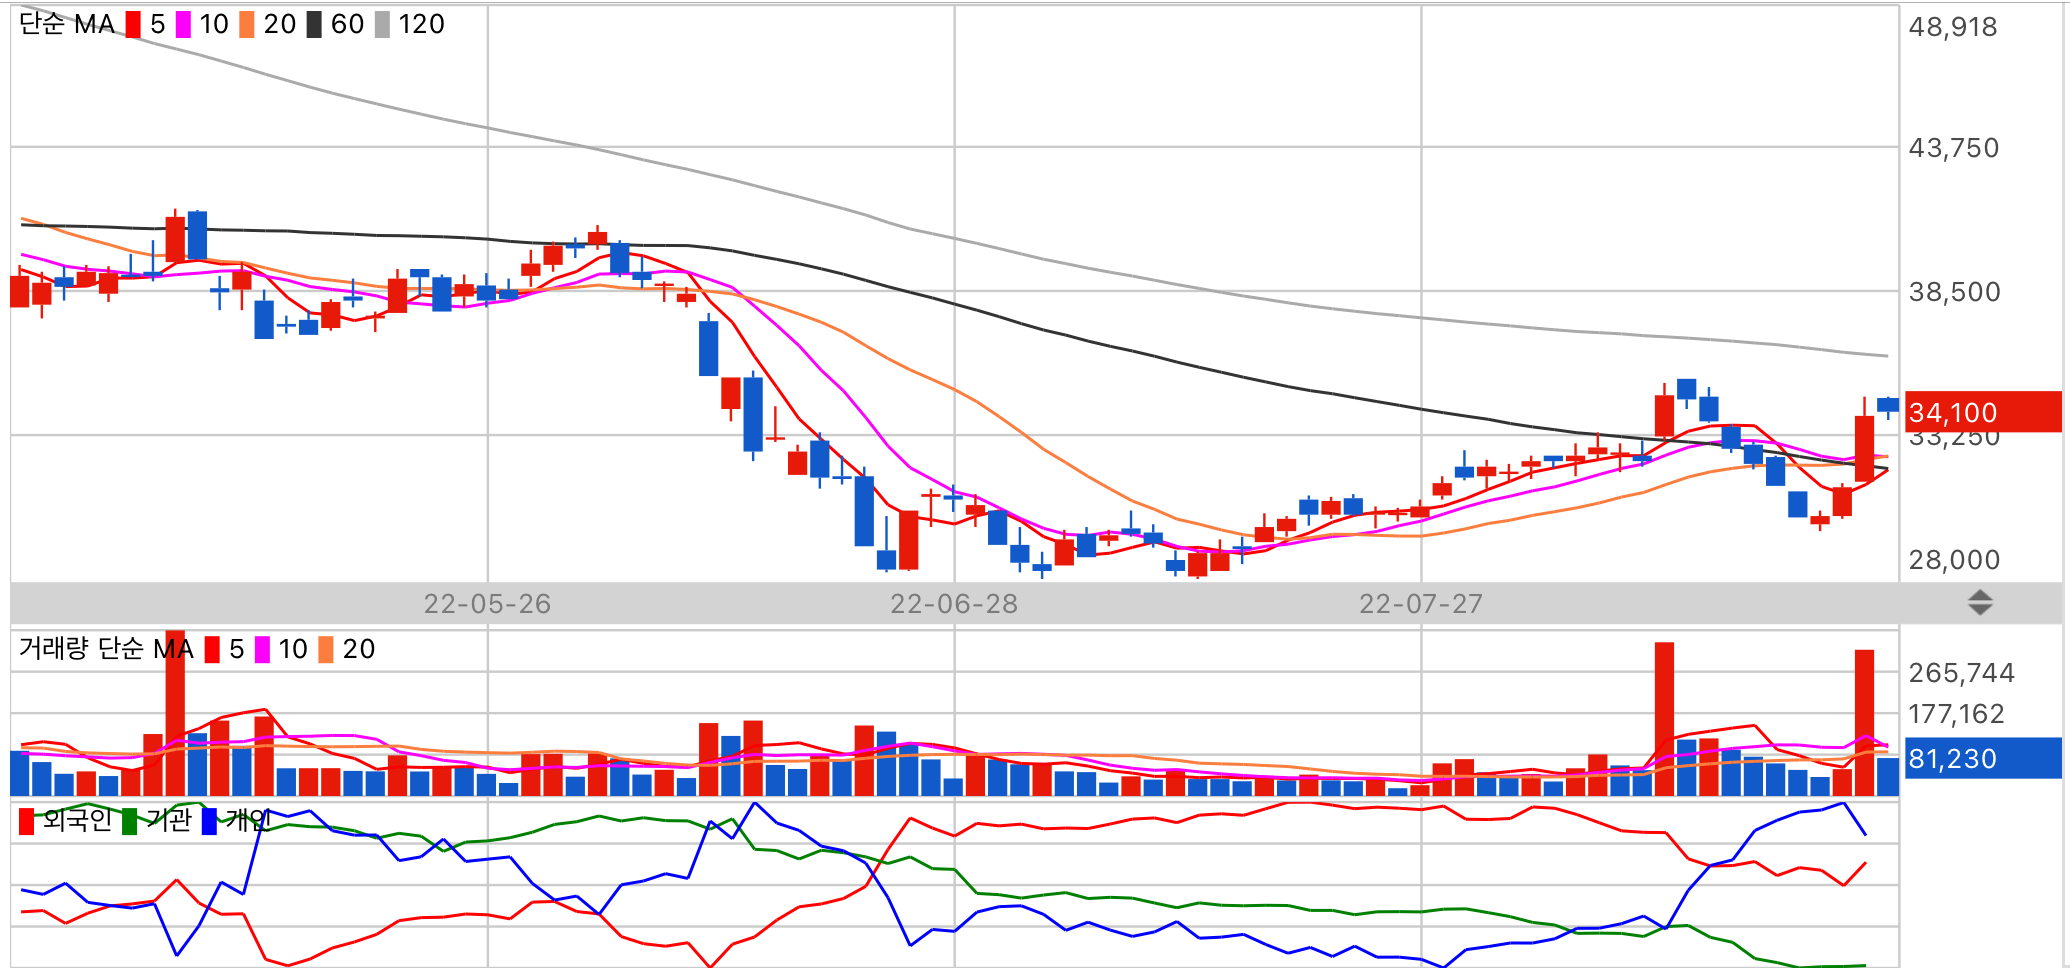Click the 177,162 volume axis label
2070x976 pixels.
pos(1957,714)
